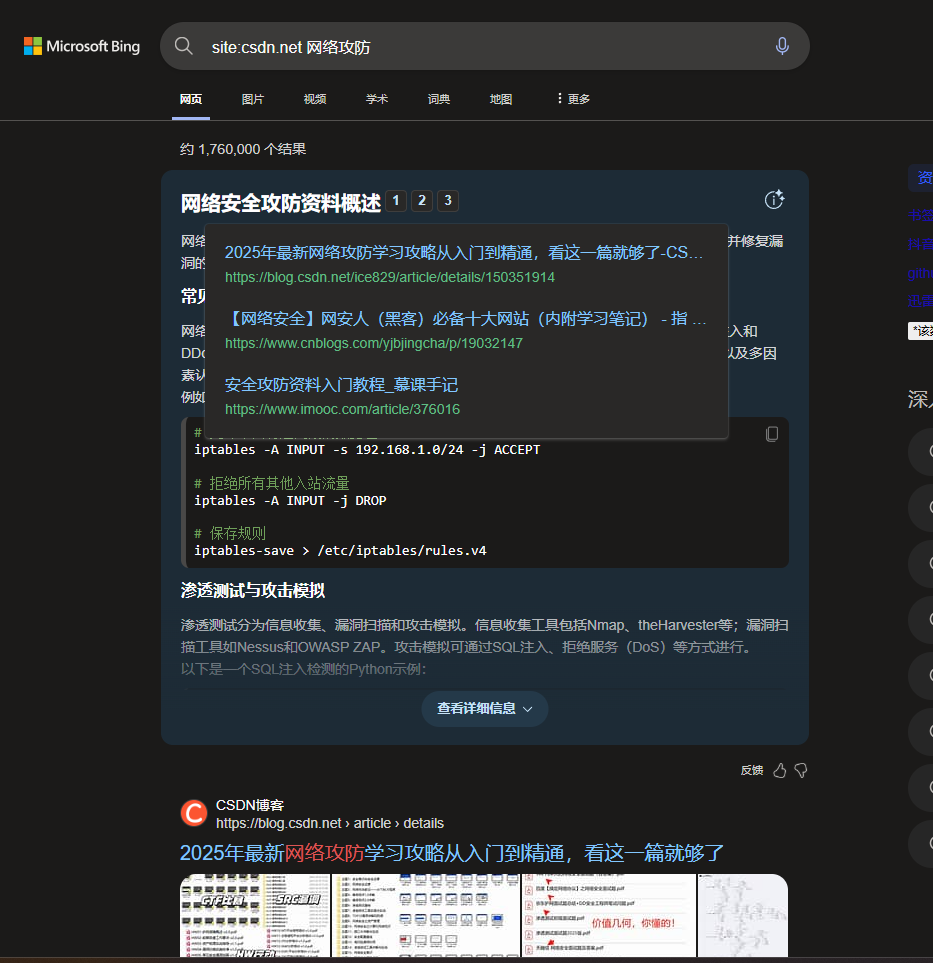Switch to the 图片 tab
The height and width of the screenshot is (963, 933).
(253, 99)
